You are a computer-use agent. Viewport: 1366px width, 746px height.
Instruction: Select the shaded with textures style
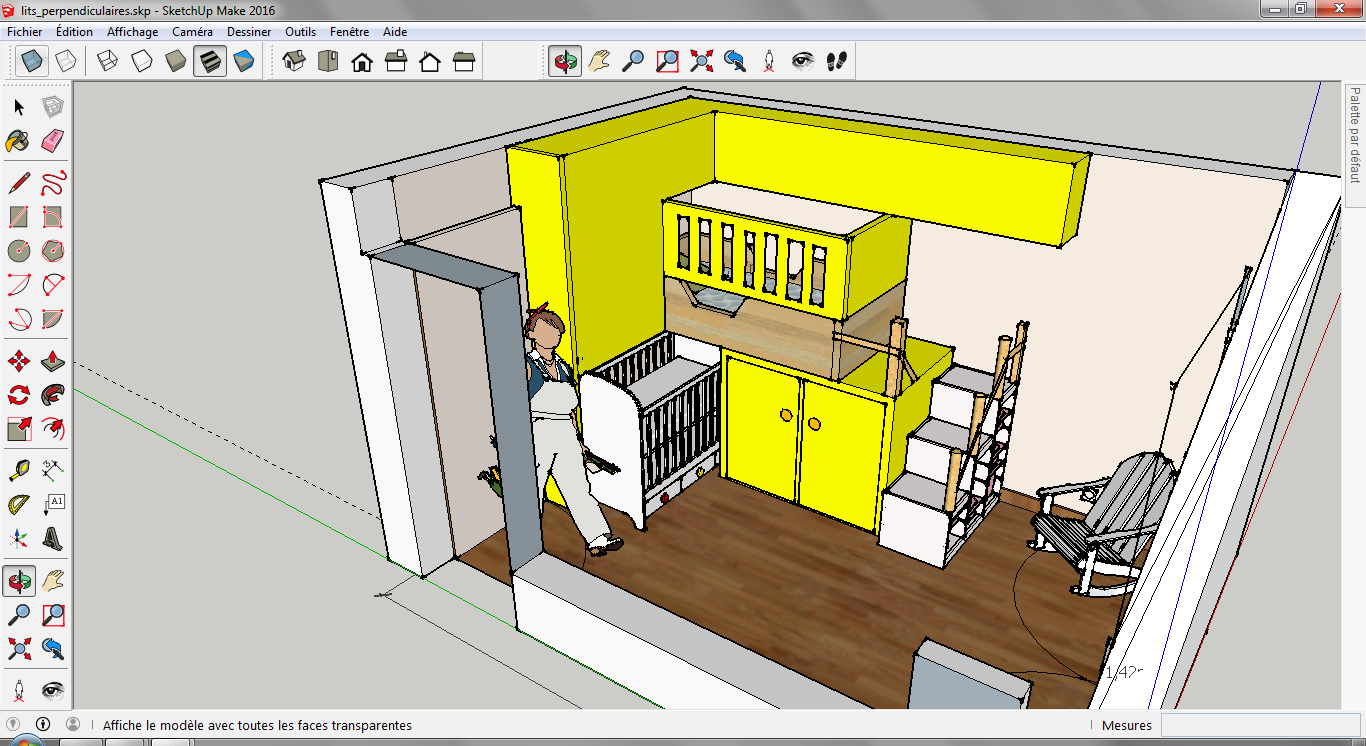pyautogui.click(x=210, y=62)
